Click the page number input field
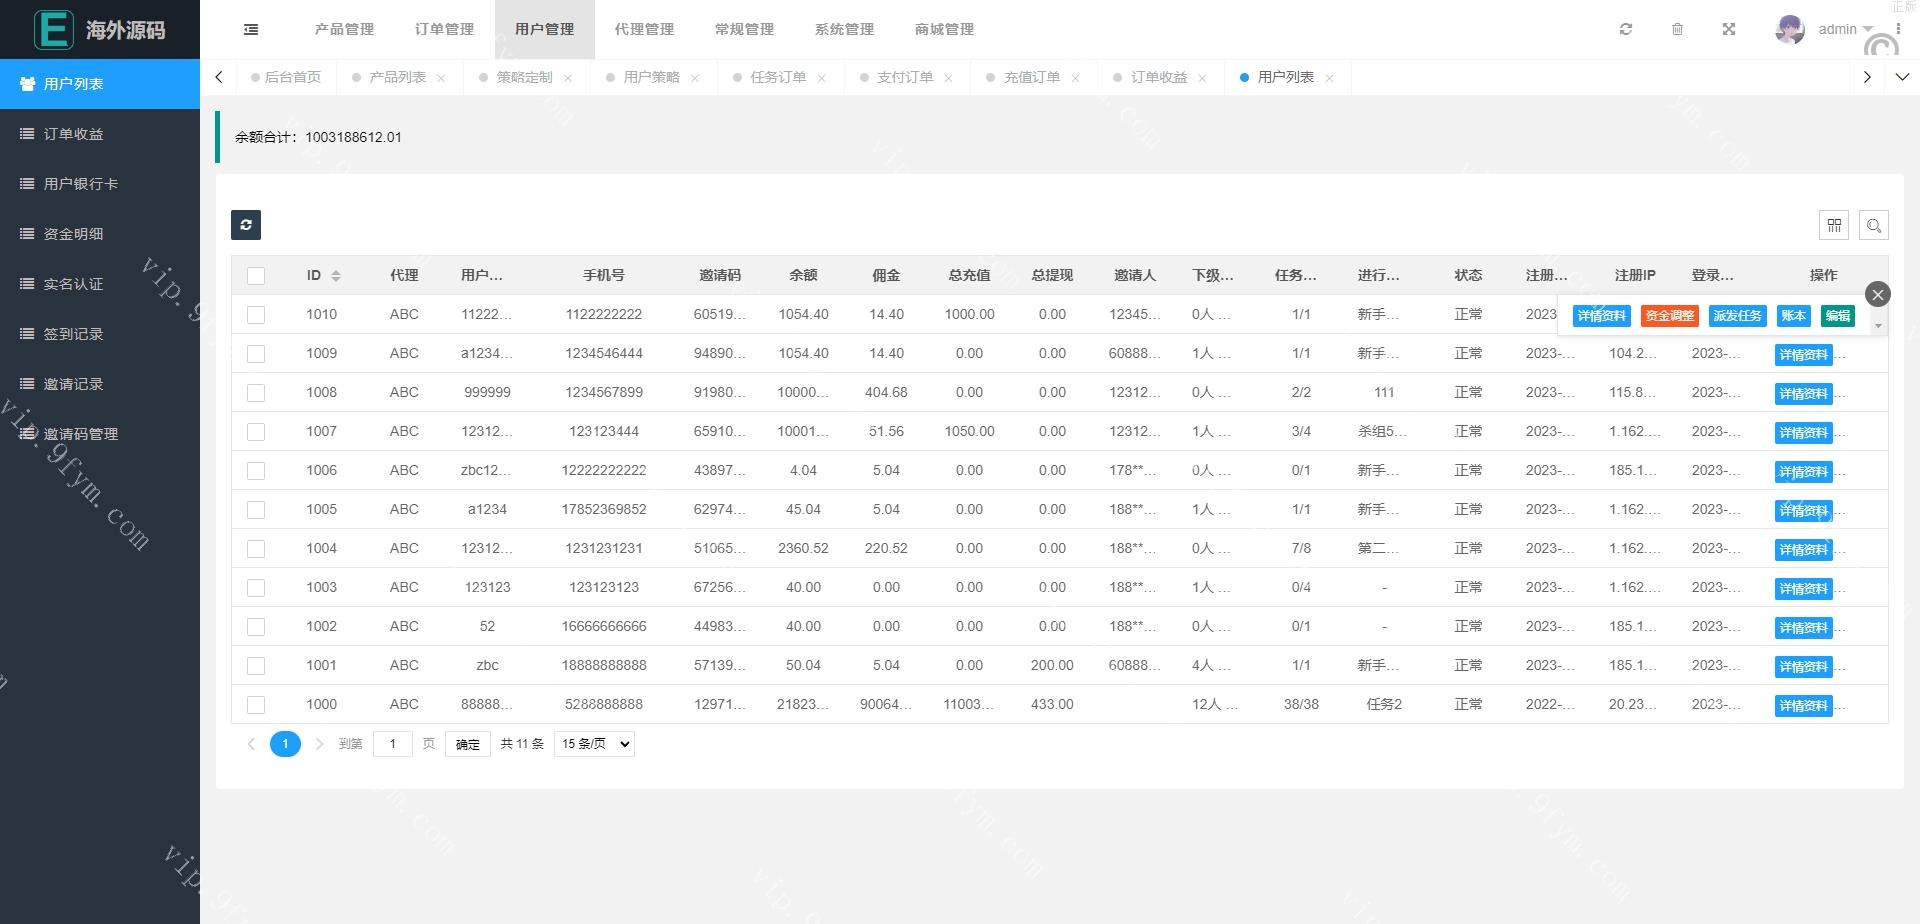This screenshot has width=1920, height=924. click(x=392, y=744)
